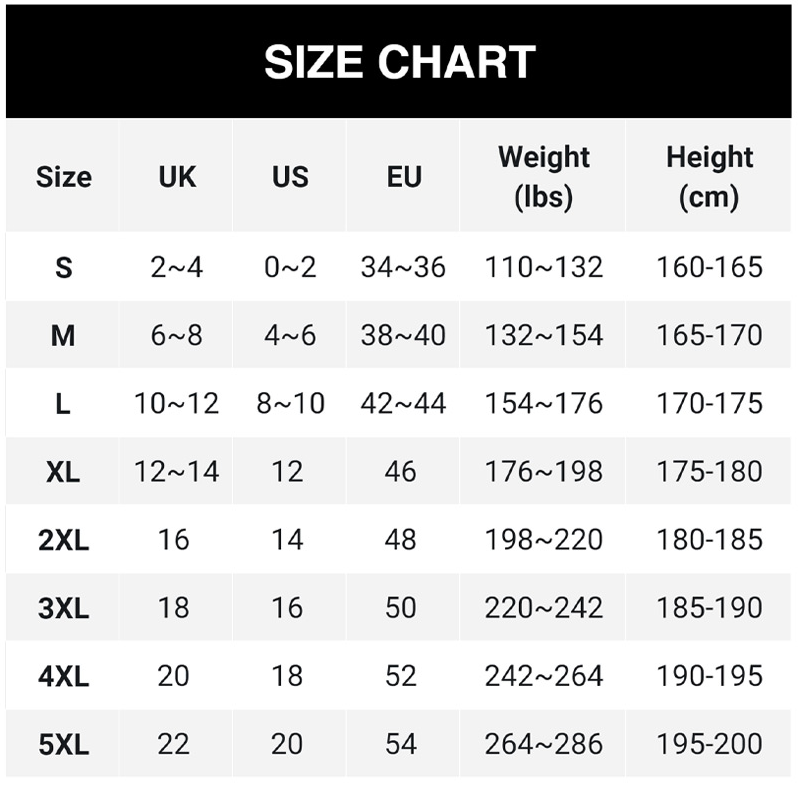Click the 165-170 height cell
Image resolution: width=800 pixels, height=800 pixels.
709,335
